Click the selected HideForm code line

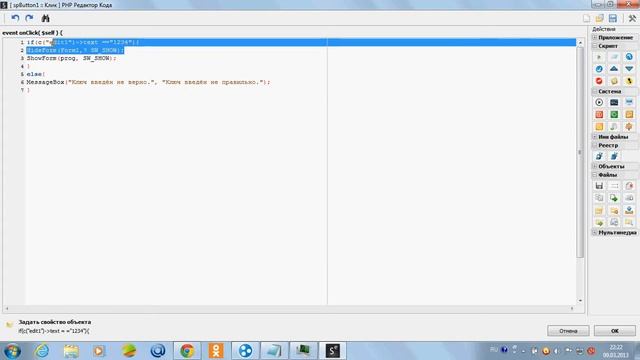75,50
